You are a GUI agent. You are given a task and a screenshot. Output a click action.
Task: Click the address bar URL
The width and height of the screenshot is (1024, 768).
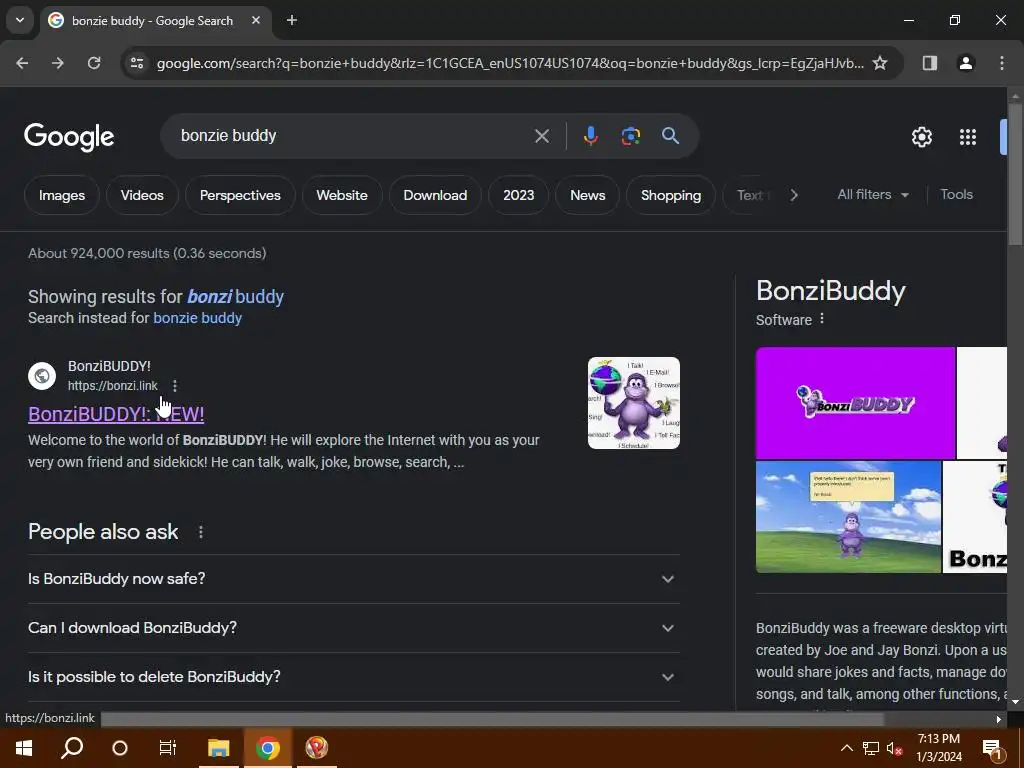510,63
